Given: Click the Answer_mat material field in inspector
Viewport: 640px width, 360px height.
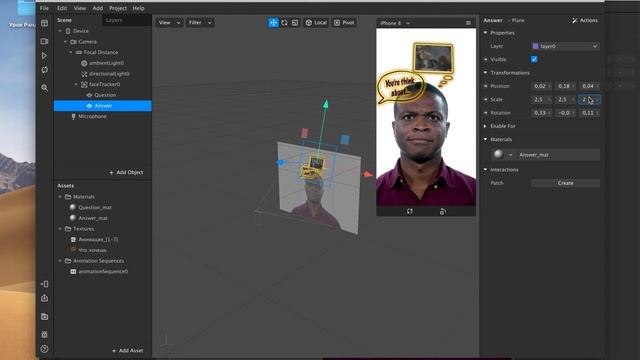Looking at the screenshot, I should pyautogui.click(x=558, y=155).
